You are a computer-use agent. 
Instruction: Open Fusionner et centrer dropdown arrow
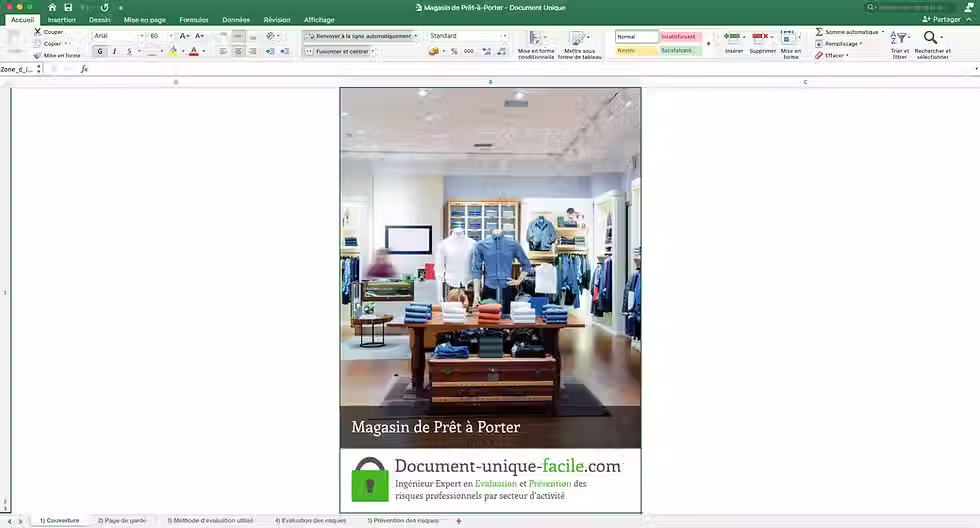[x=373, y=51]
